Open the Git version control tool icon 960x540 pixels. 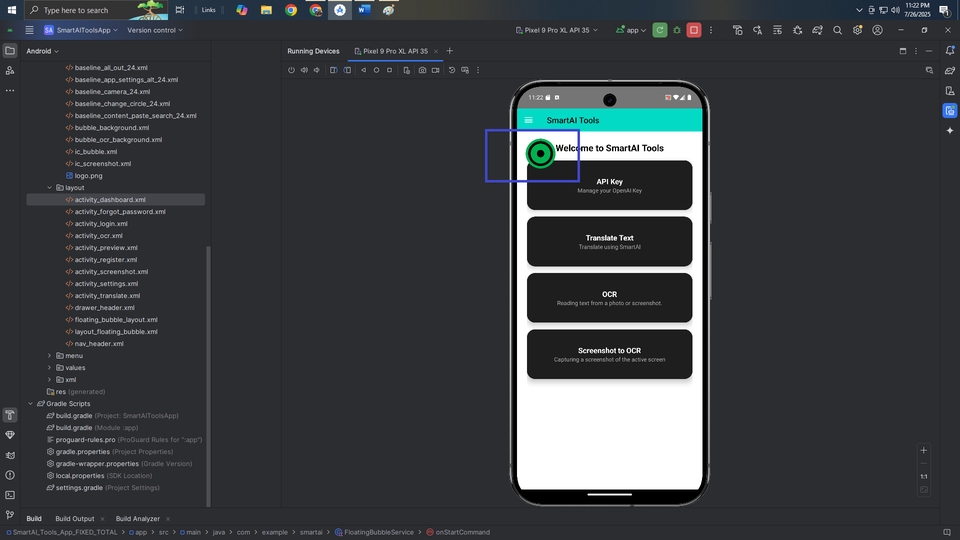click(10, 515)
